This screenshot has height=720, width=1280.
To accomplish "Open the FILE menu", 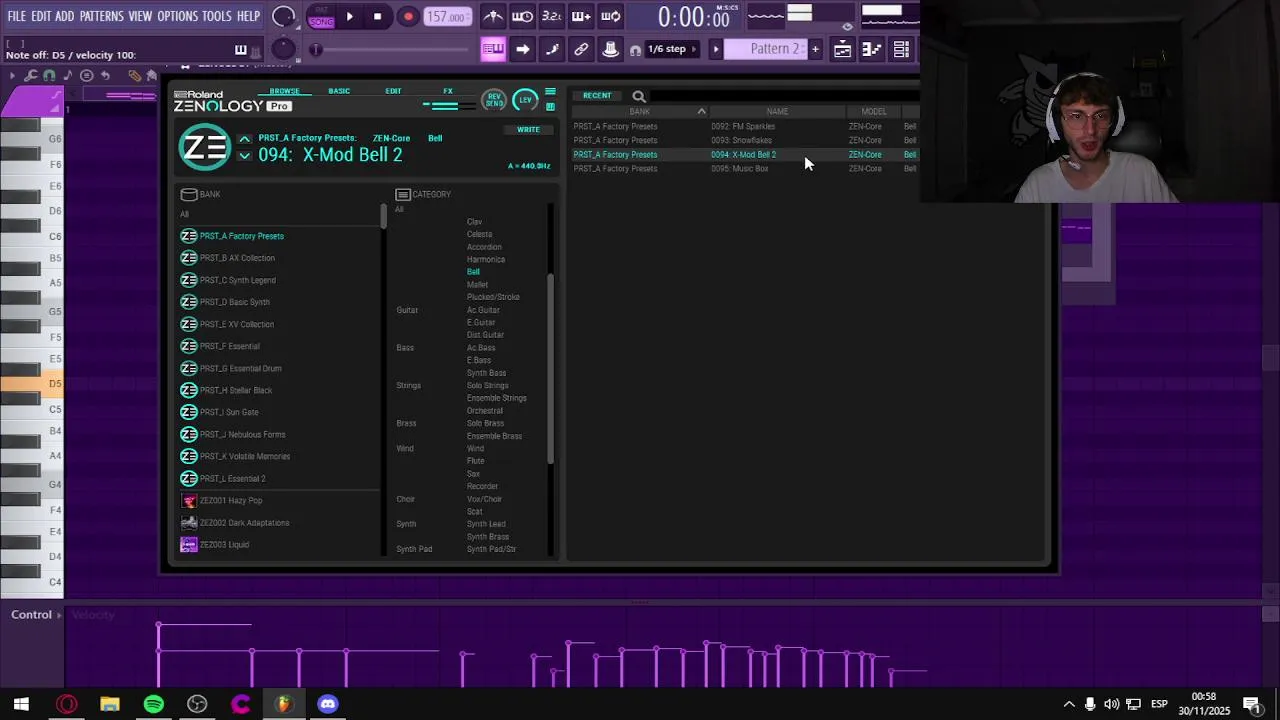I will click(x=17, y=16).
